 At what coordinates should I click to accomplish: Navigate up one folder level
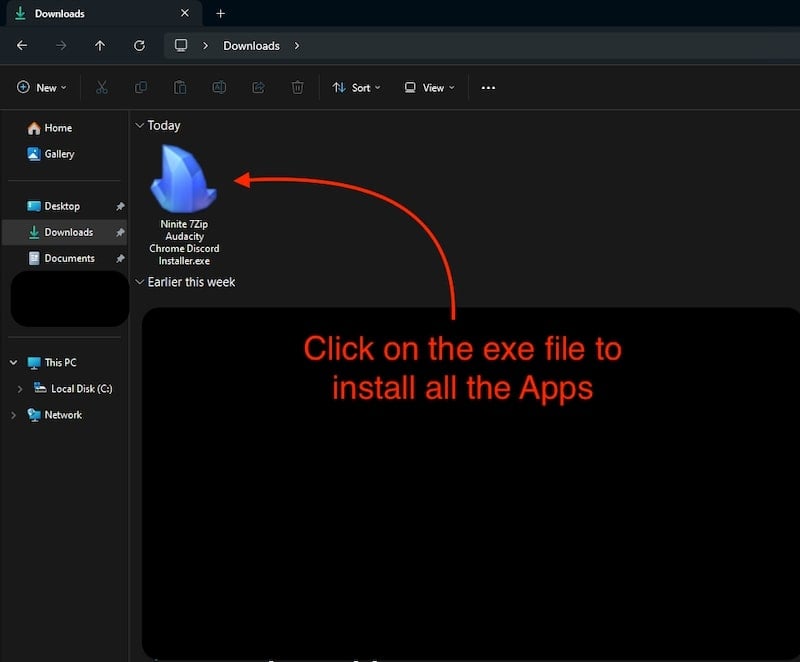pyautogui.click(x=100, y=45)
